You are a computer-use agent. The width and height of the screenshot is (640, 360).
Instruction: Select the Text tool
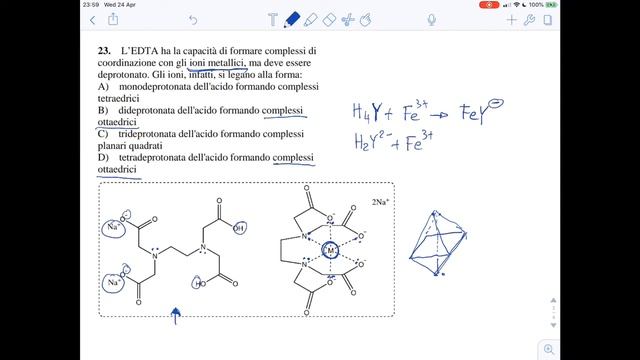pyautogui.click(x=273, y=20)
